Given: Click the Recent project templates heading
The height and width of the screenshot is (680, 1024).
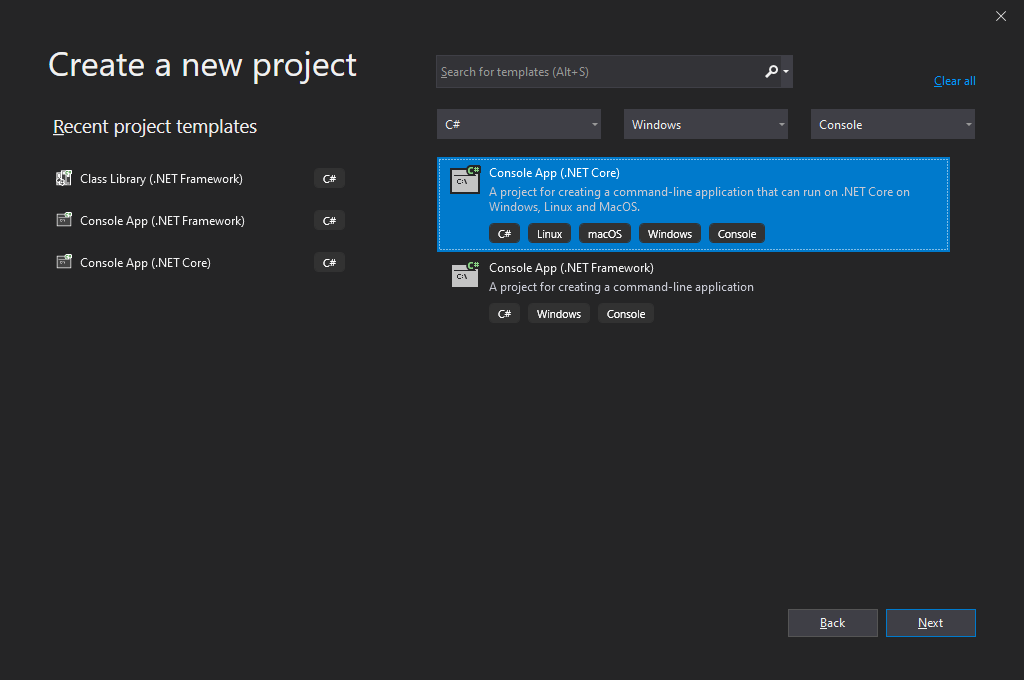Looking at the screenshot, I should coord(155,126).
